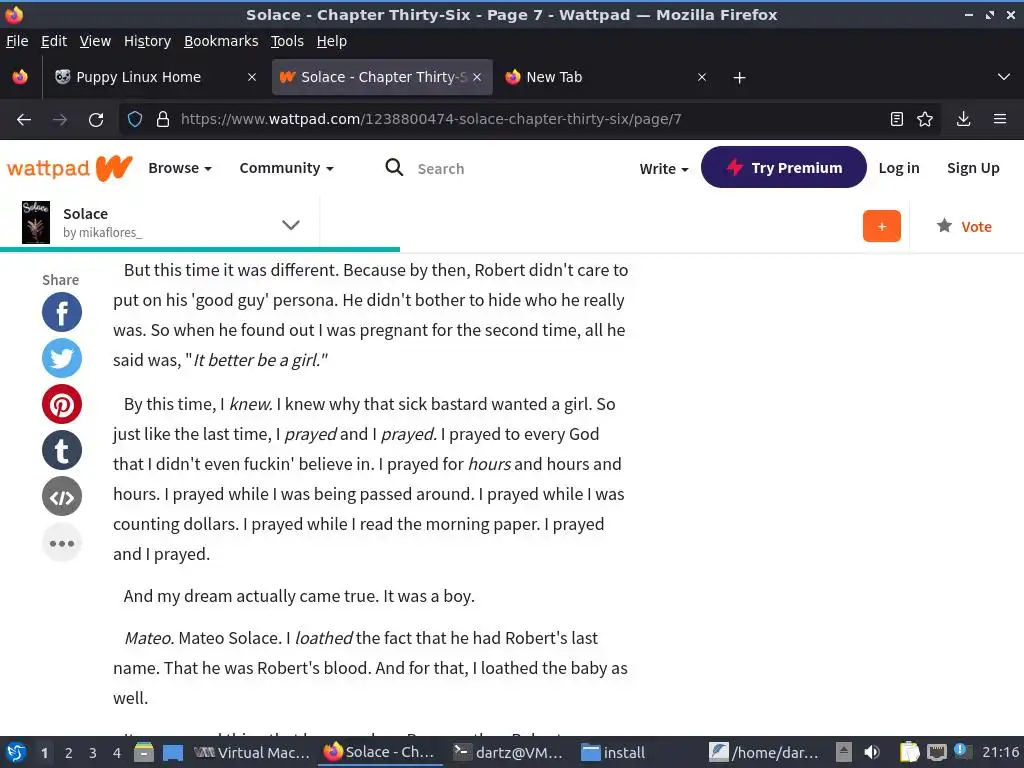The width and height of the screenshot is (1024, 768).
Task: Switch to workspace 2
Action: pyautogui.click(x=69, y=753)
